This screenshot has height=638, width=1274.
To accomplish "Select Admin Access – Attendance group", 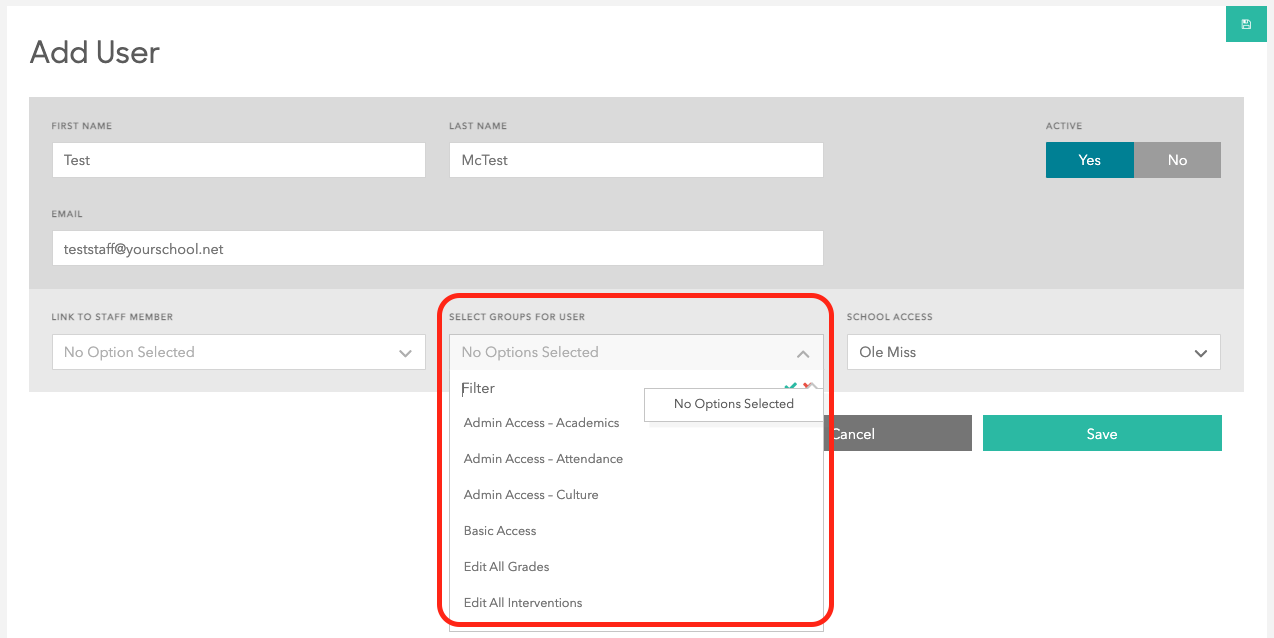I will pyautogui.click(x=543, y=459).
